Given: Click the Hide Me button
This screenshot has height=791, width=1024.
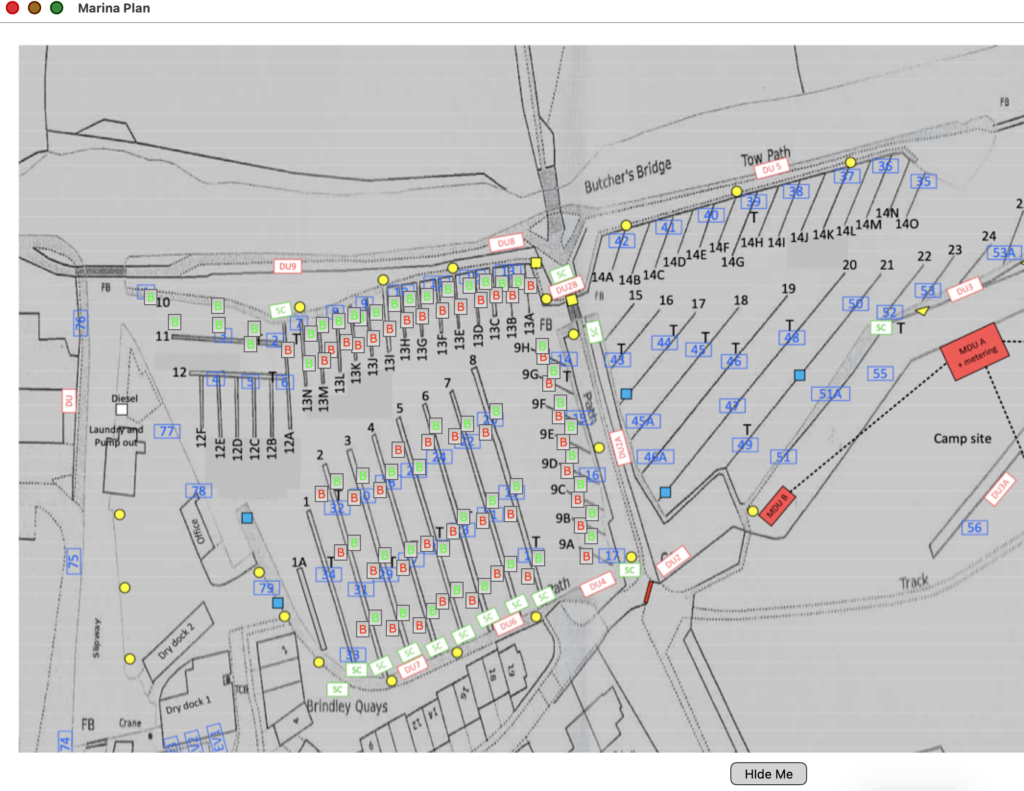Looking at the screenshot, I should click(768, 774).
